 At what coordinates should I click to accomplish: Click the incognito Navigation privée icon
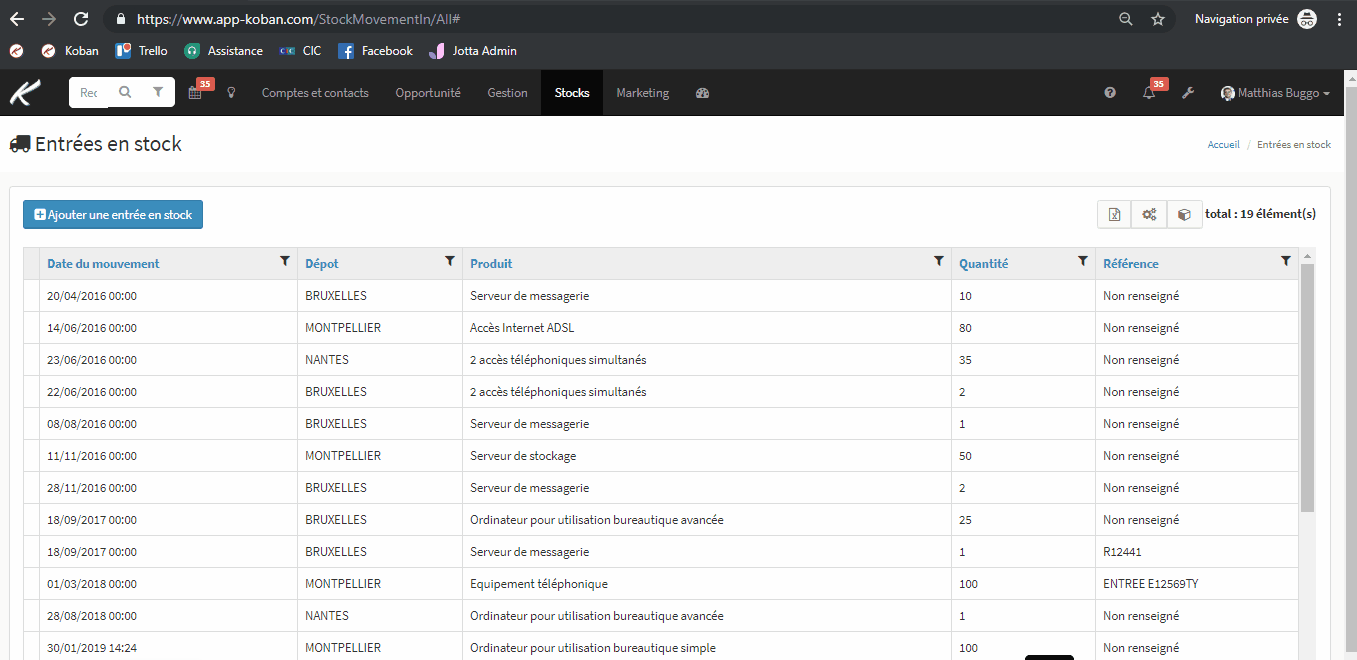click(1307, 19)
